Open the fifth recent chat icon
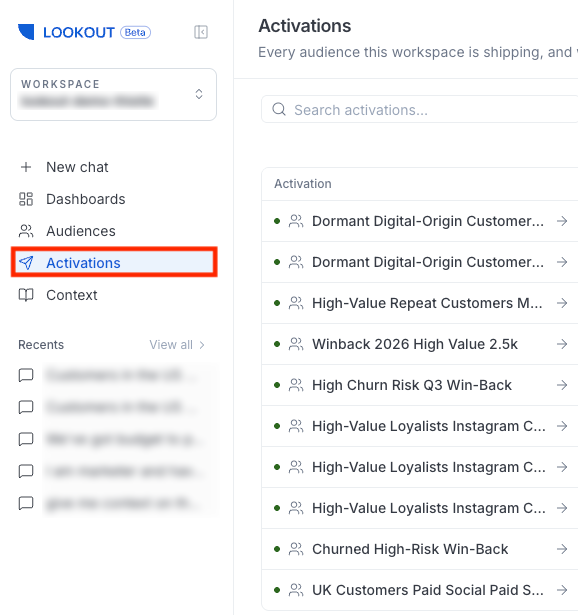The image size is (578, 615). coord(26,503)
